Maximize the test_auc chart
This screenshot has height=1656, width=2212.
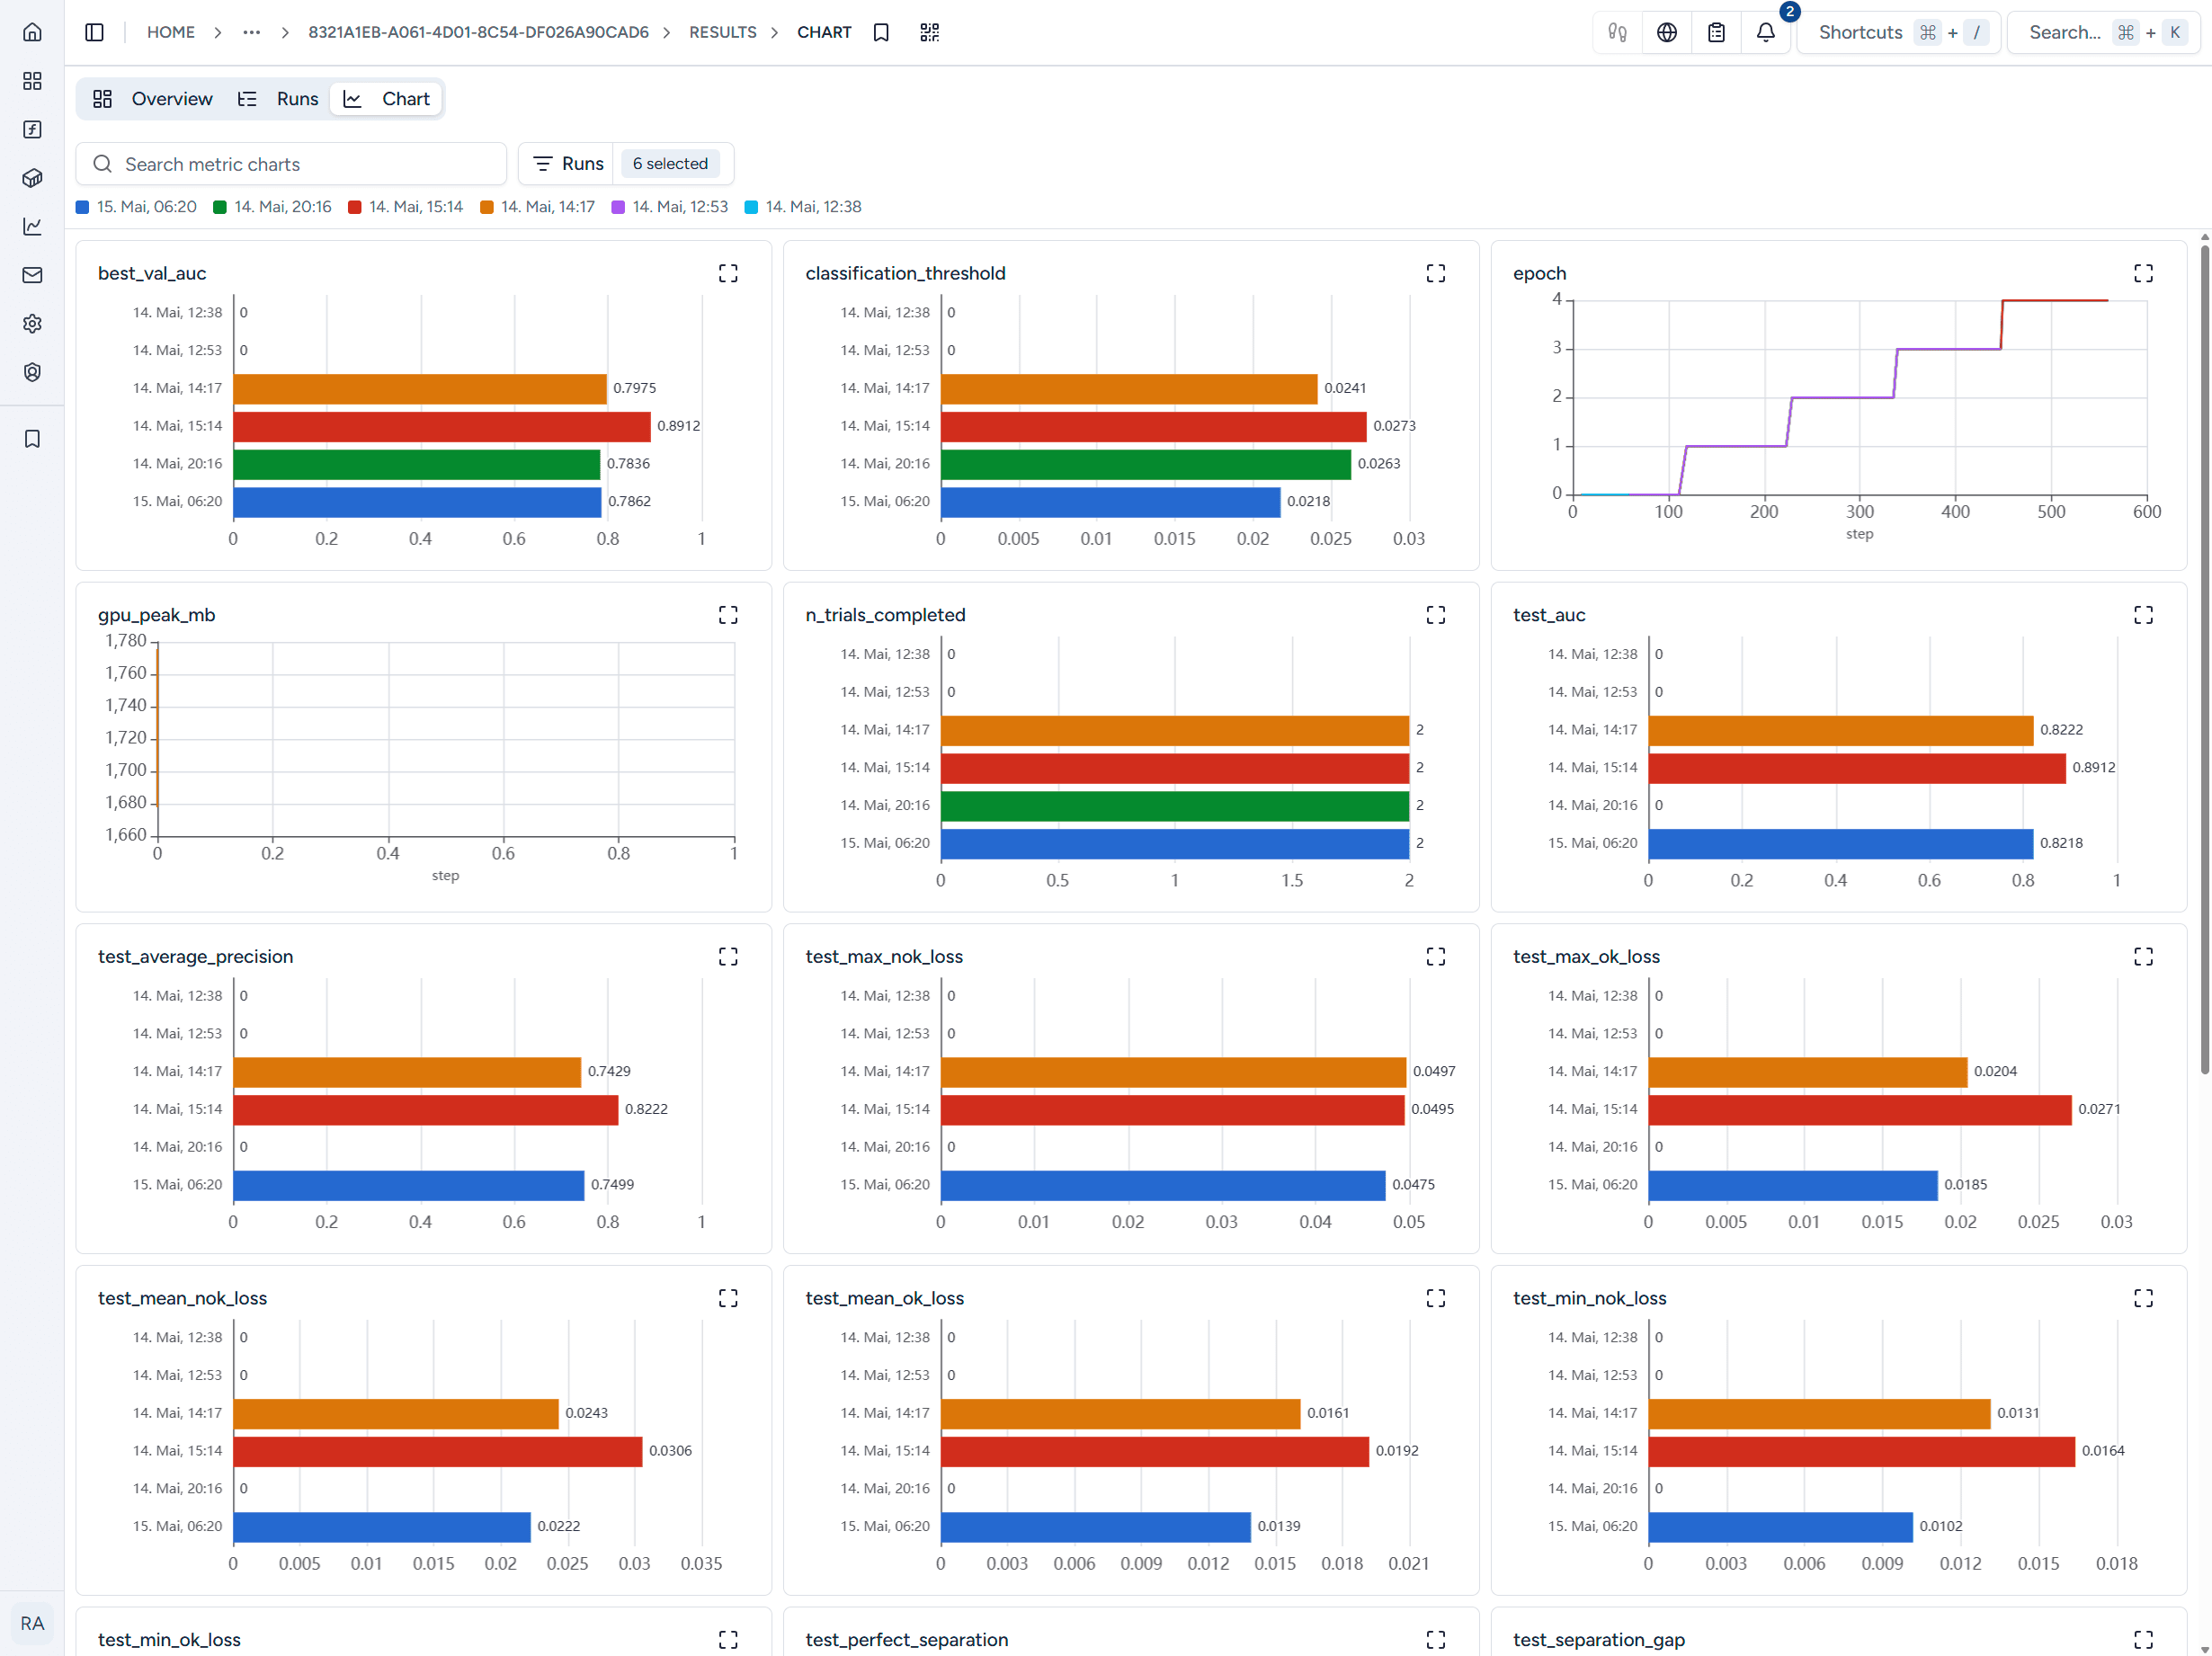[x=2143, y=615]
